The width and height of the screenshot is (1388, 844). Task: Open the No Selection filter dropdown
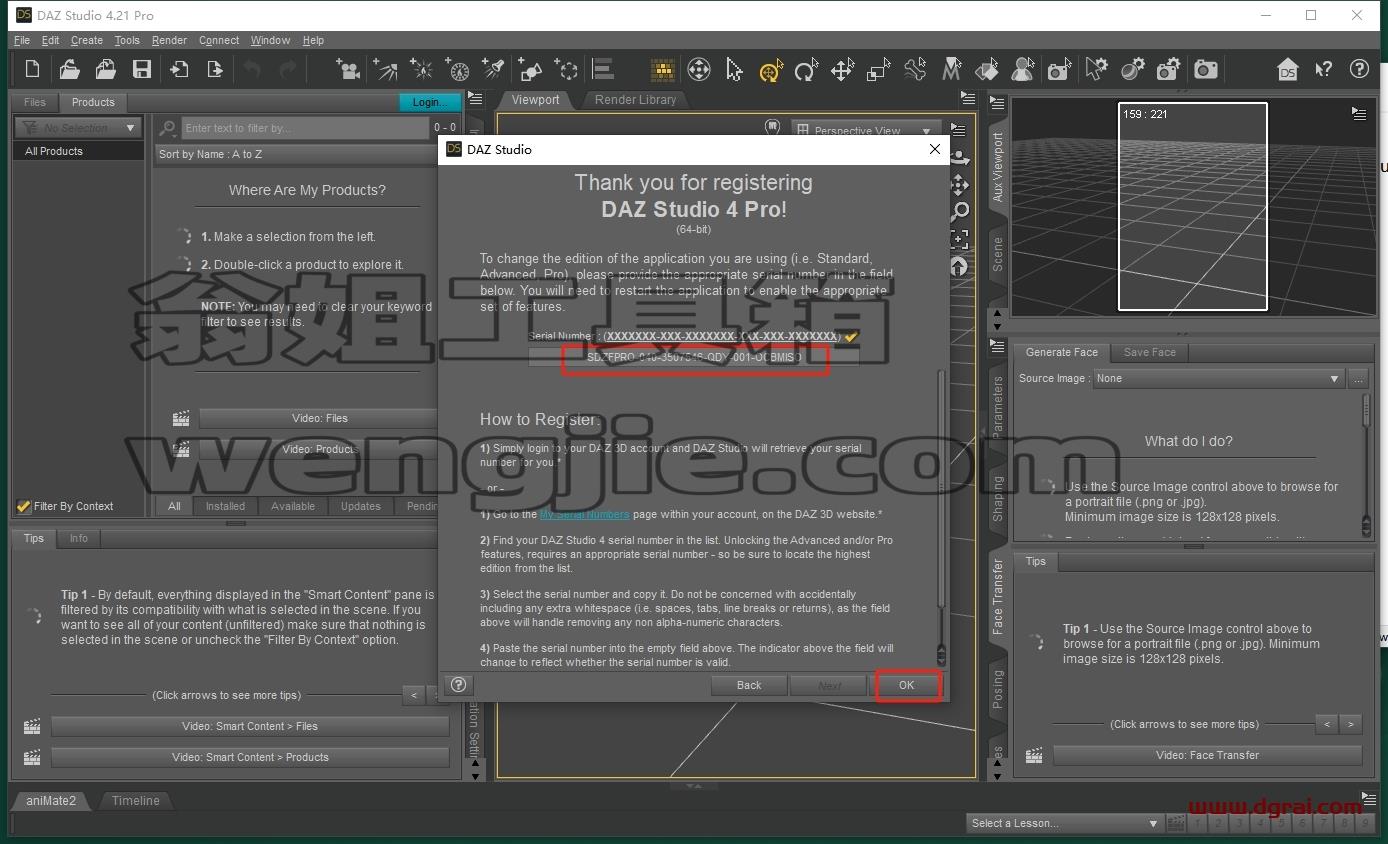click(77, 128)
